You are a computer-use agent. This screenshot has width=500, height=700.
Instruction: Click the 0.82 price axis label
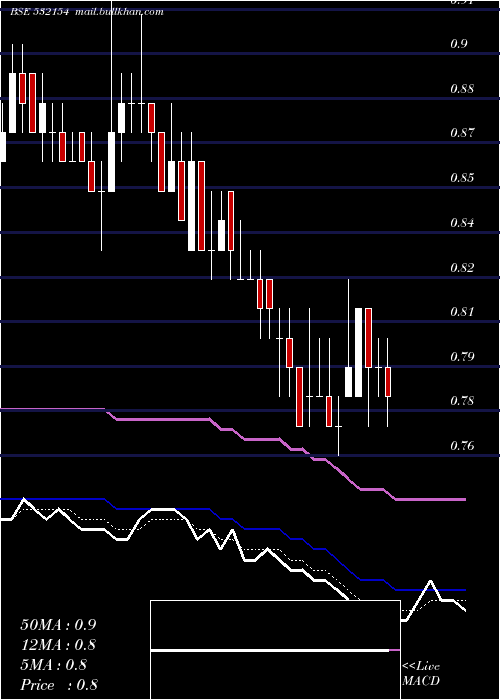pyautogui.click(x=462, y=267)
